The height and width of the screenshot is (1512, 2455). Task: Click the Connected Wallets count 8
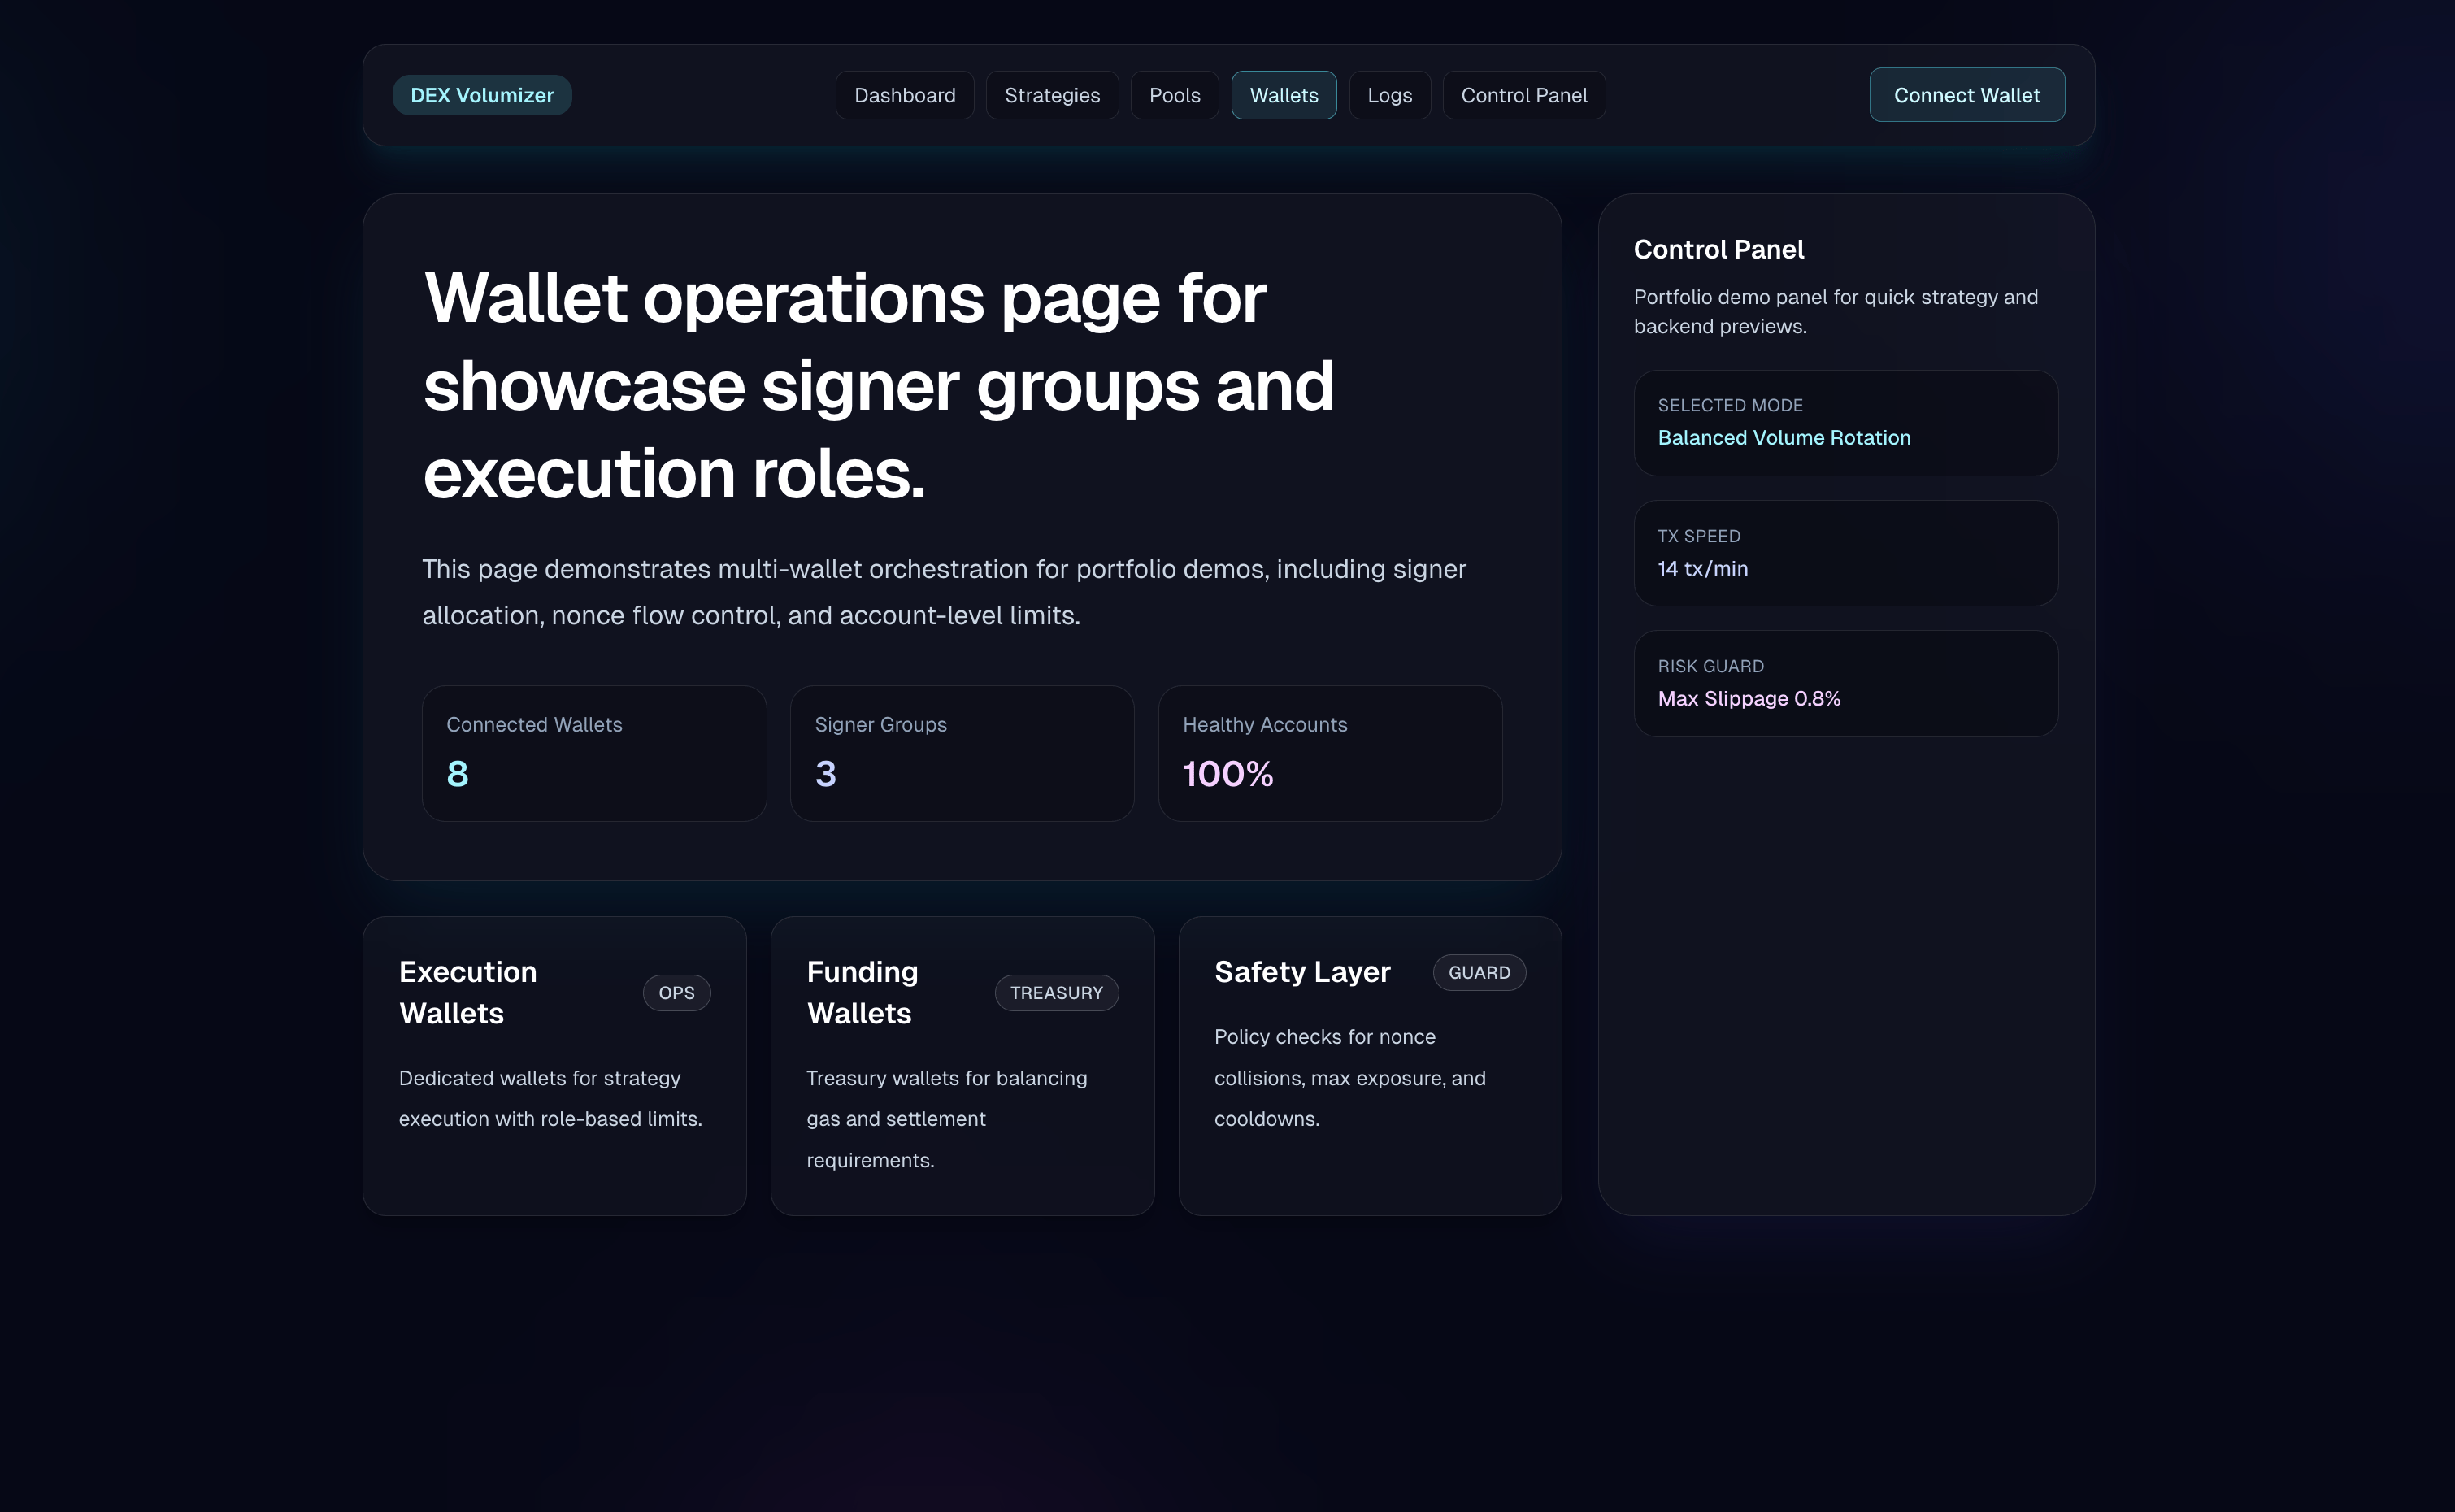(457, 774)
